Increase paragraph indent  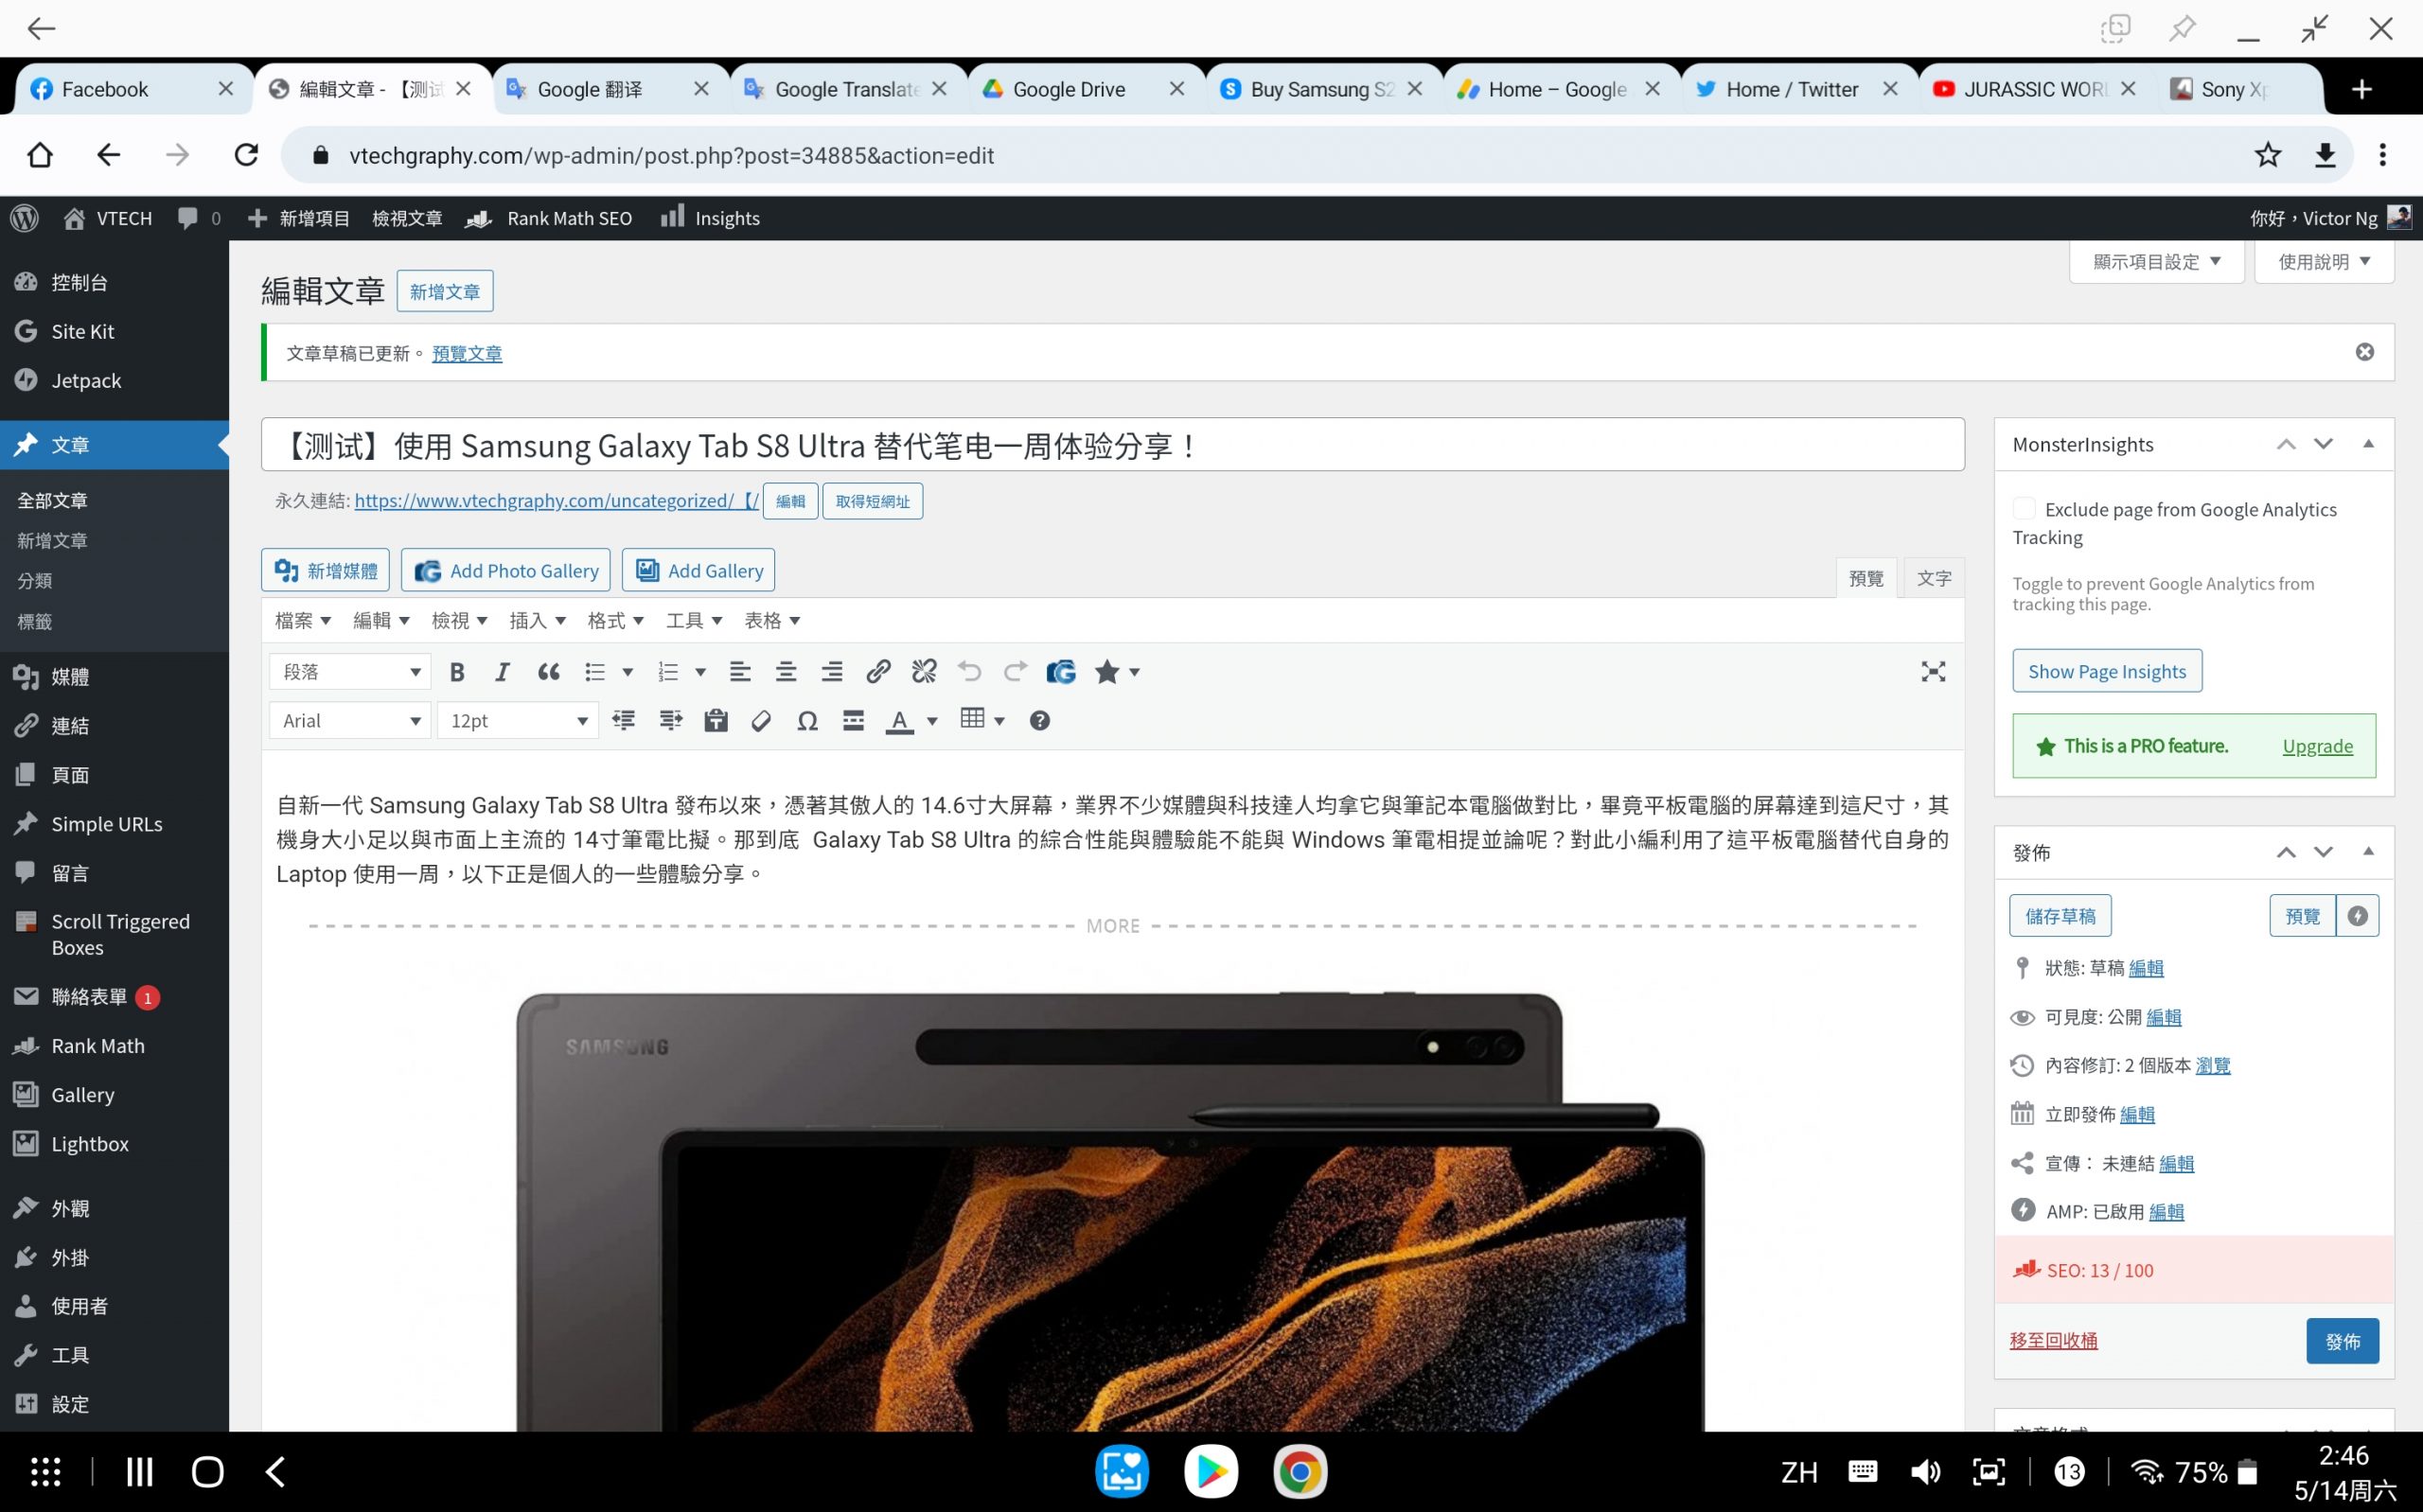(670, 721)
